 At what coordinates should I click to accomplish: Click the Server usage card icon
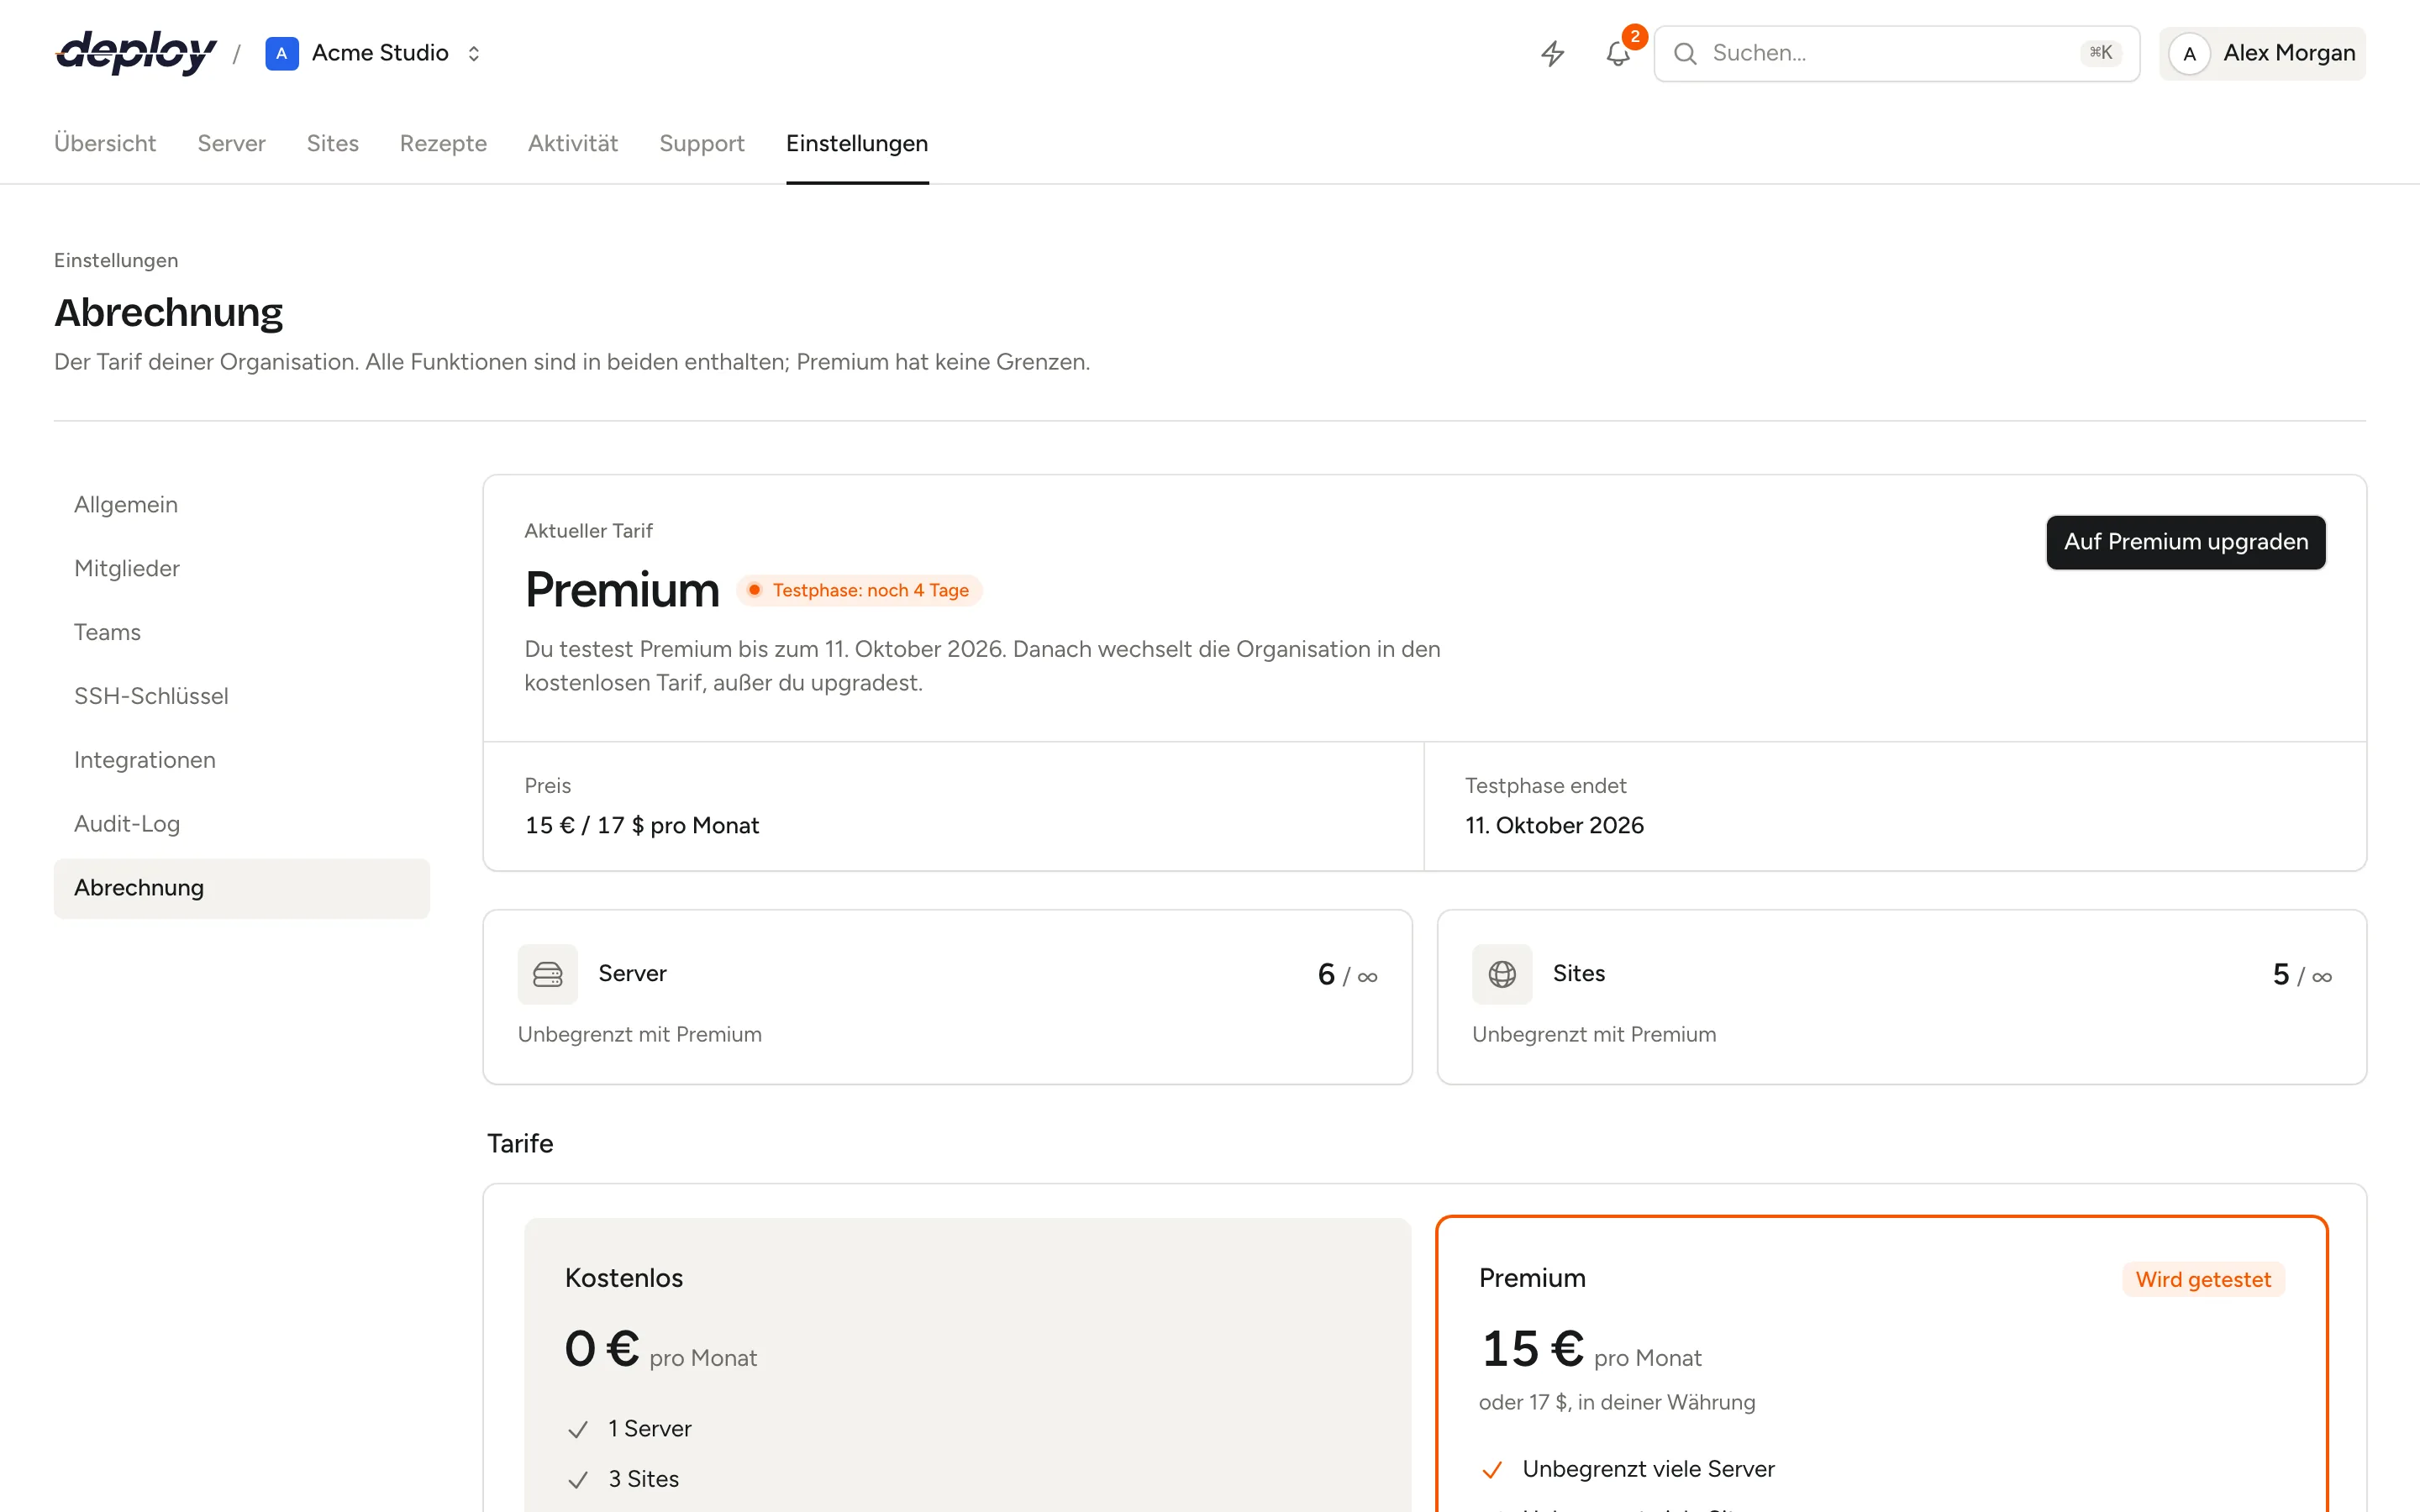(547, 974)
